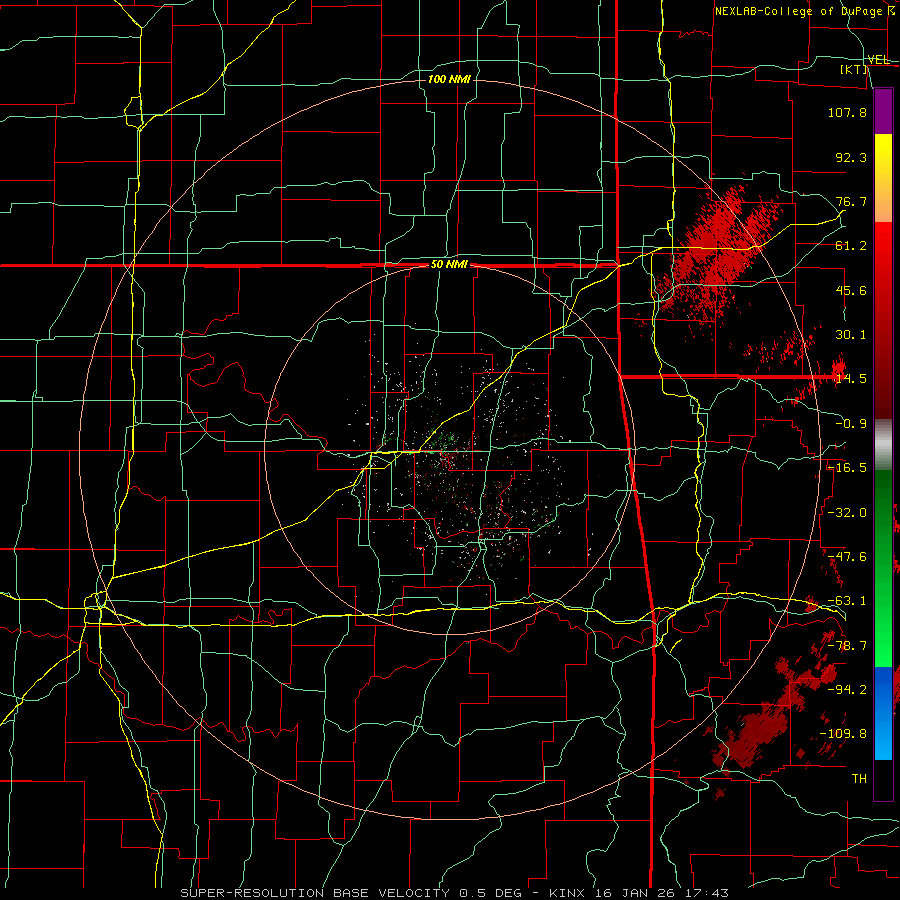Viewport: 900px width, 900px height.
Task: Select the -0.9 scale value
Action: (851, 424)
